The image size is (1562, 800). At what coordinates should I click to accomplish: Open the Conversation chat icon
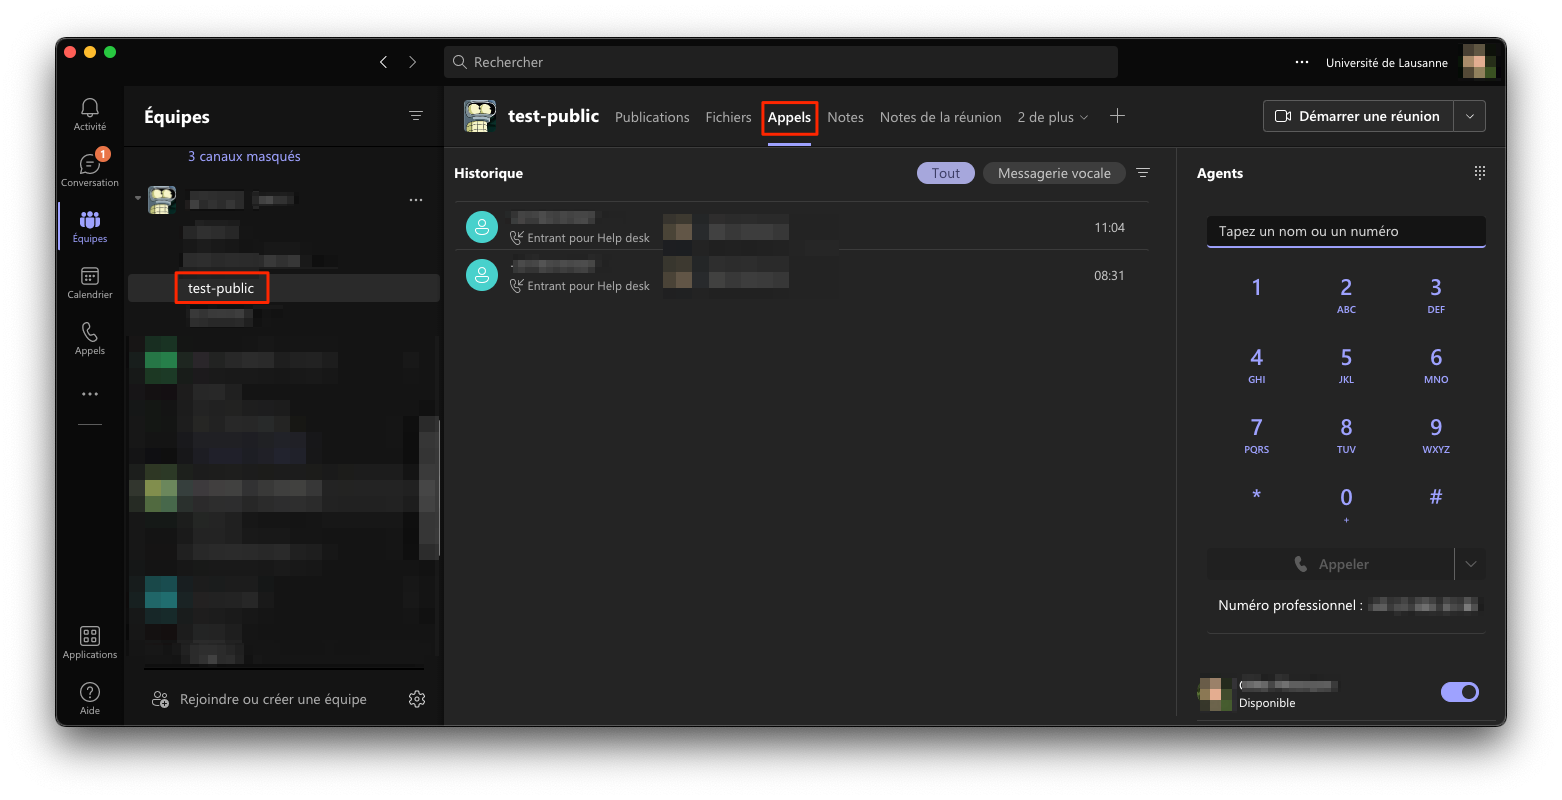click(90, 169)
